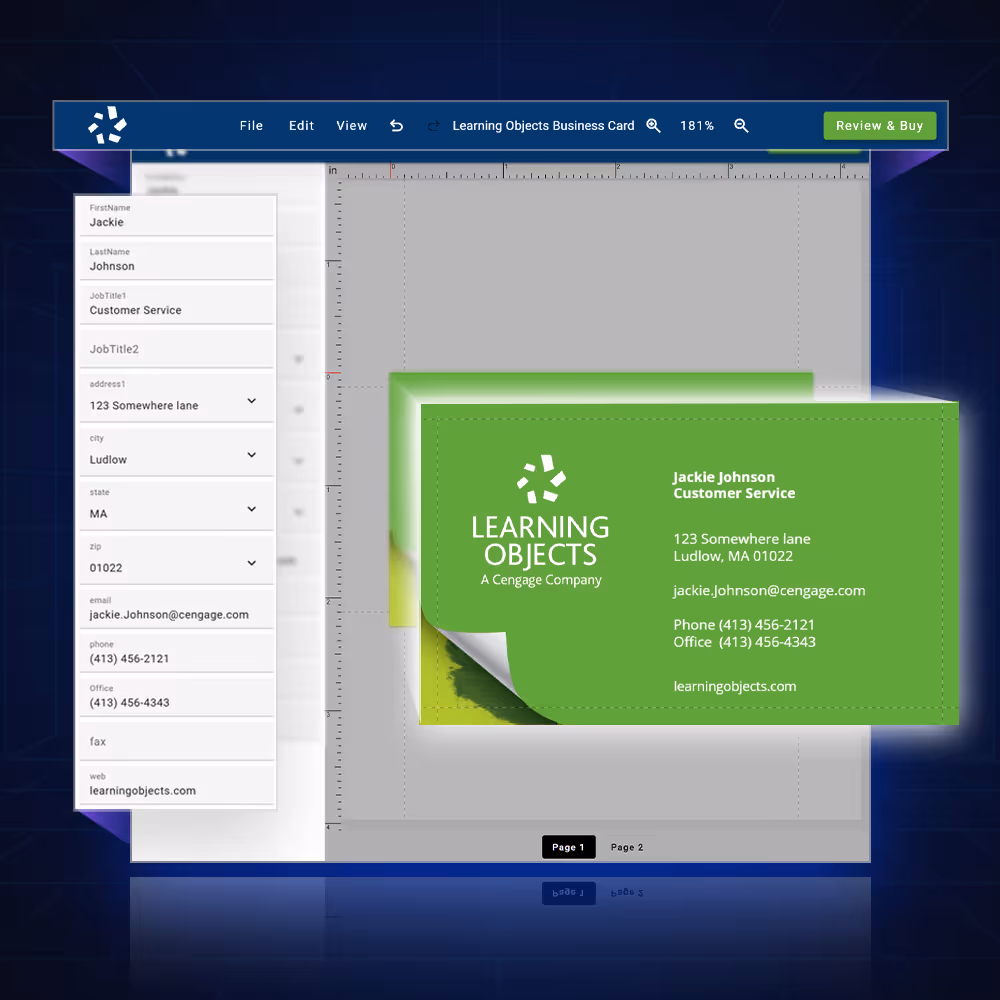Zoom out with the minus magnifier icon

741,126
